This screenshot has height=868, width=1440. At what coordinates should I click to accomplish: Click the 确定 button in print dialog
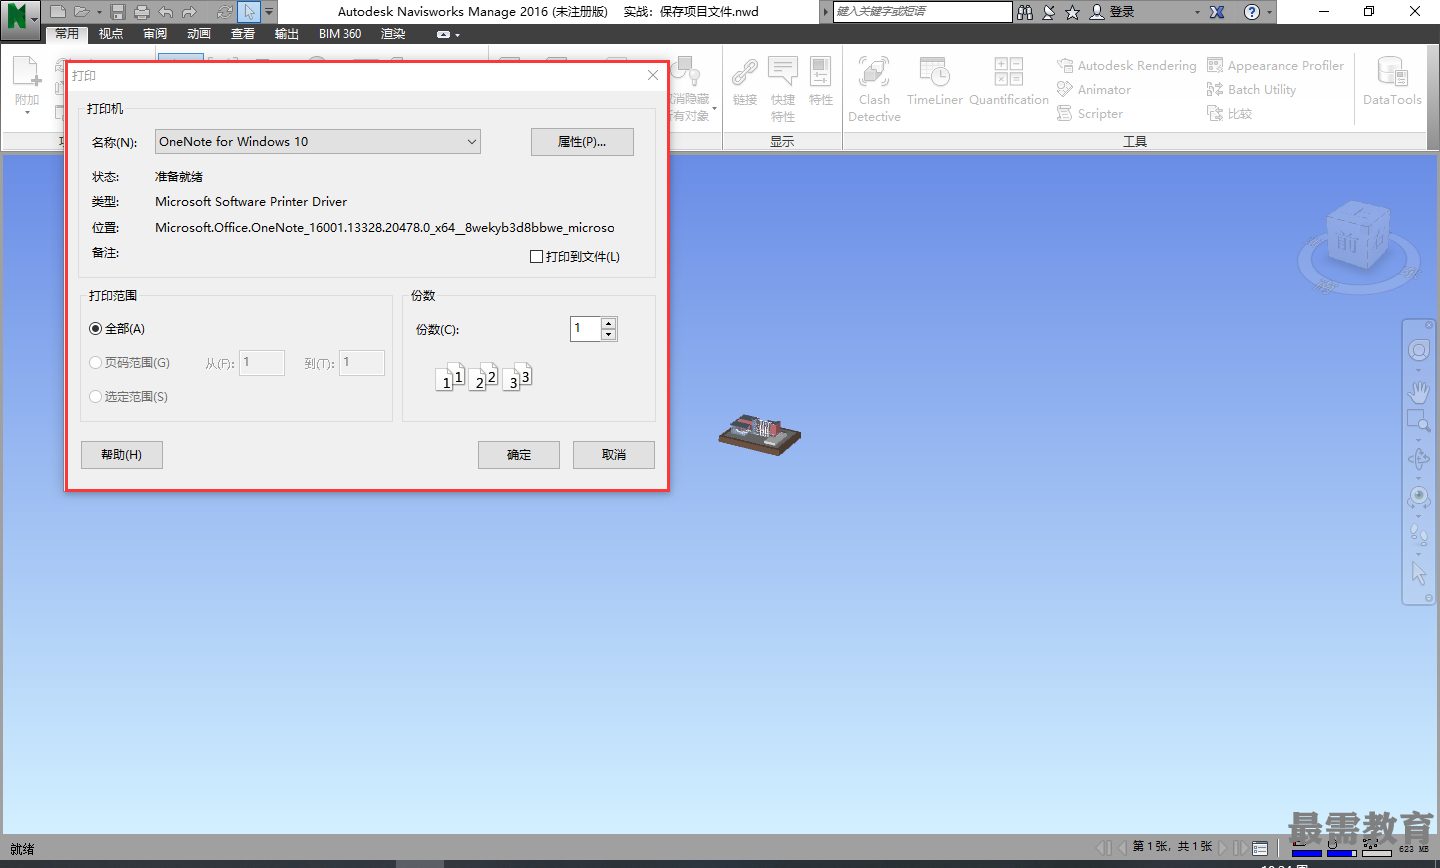coord(519,455)
